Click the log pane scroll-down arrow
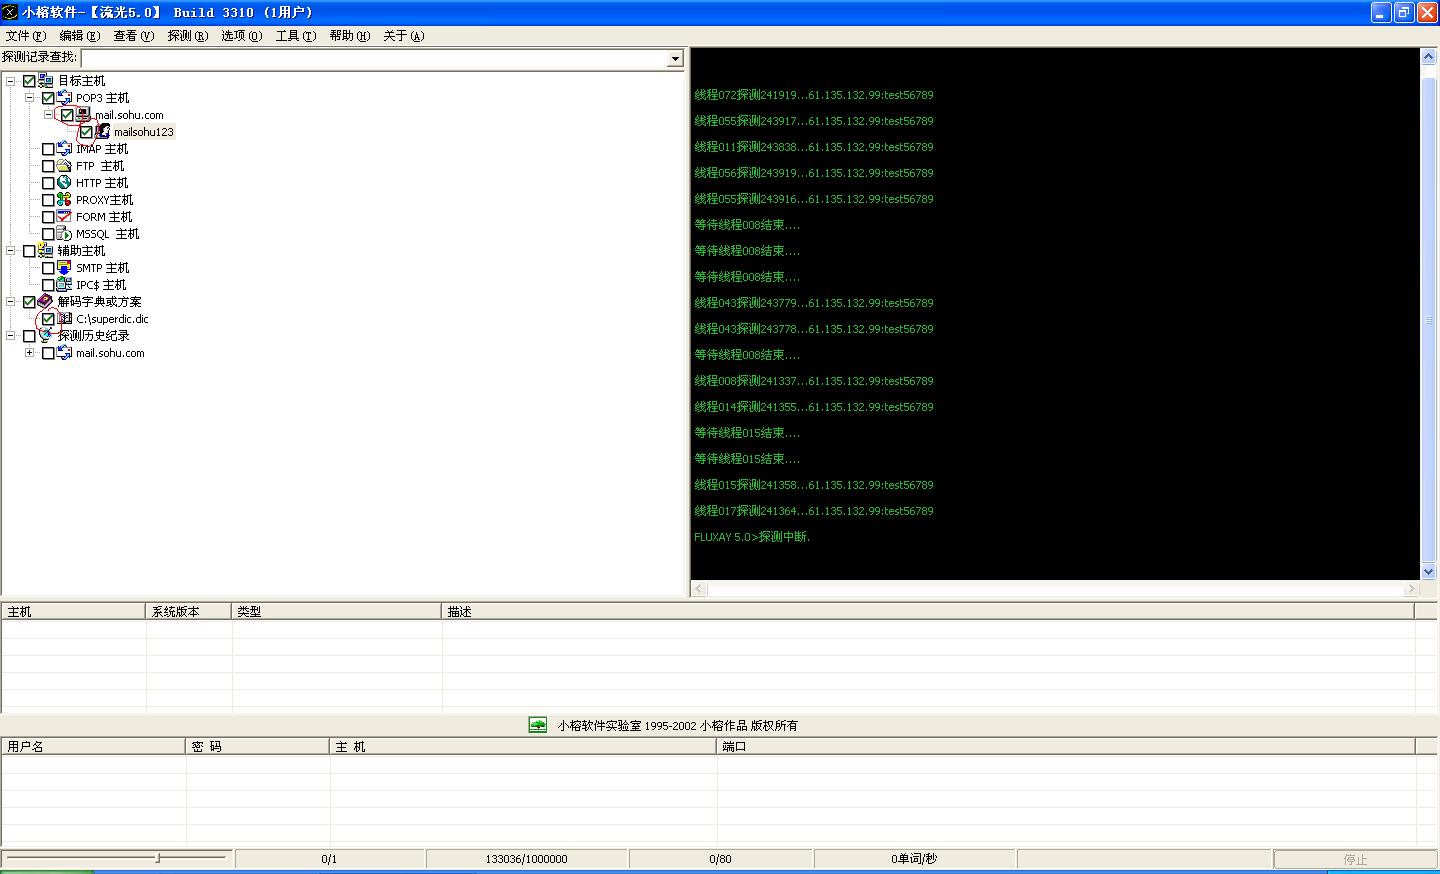 coord(1428,571)
